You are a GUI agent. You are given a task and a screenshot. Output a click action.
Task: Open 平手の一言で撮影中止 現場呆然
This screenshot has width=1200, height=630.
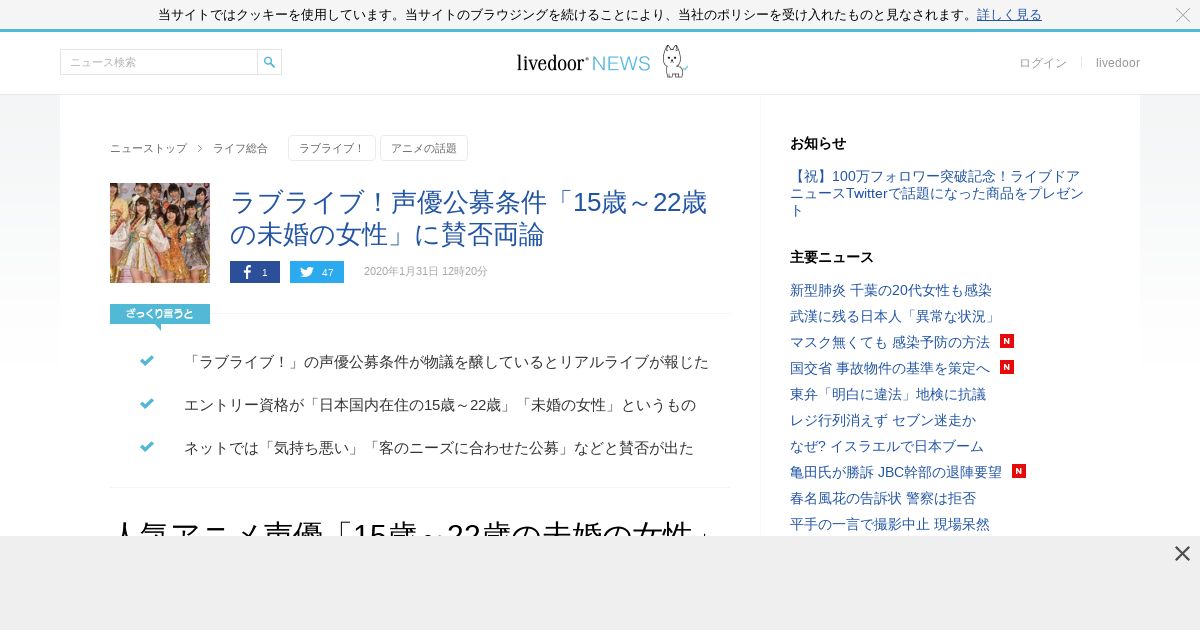click(890, 524)
